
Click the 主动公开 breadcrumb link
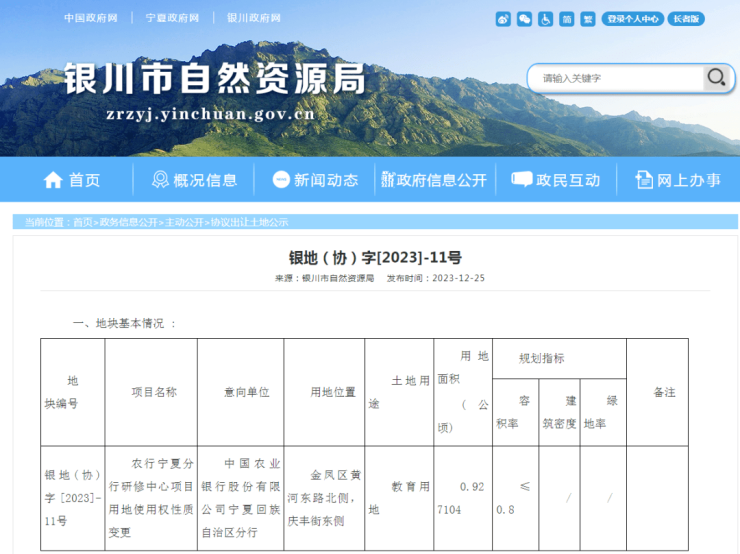tap(184, 222)
